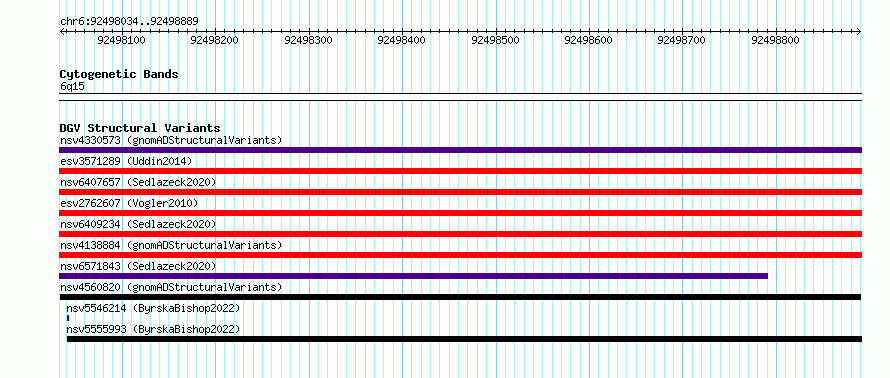Screen dimensions: 890x378
Task: Click the Cytogenetic Bands track title
Action: click(x=119, y=74)
